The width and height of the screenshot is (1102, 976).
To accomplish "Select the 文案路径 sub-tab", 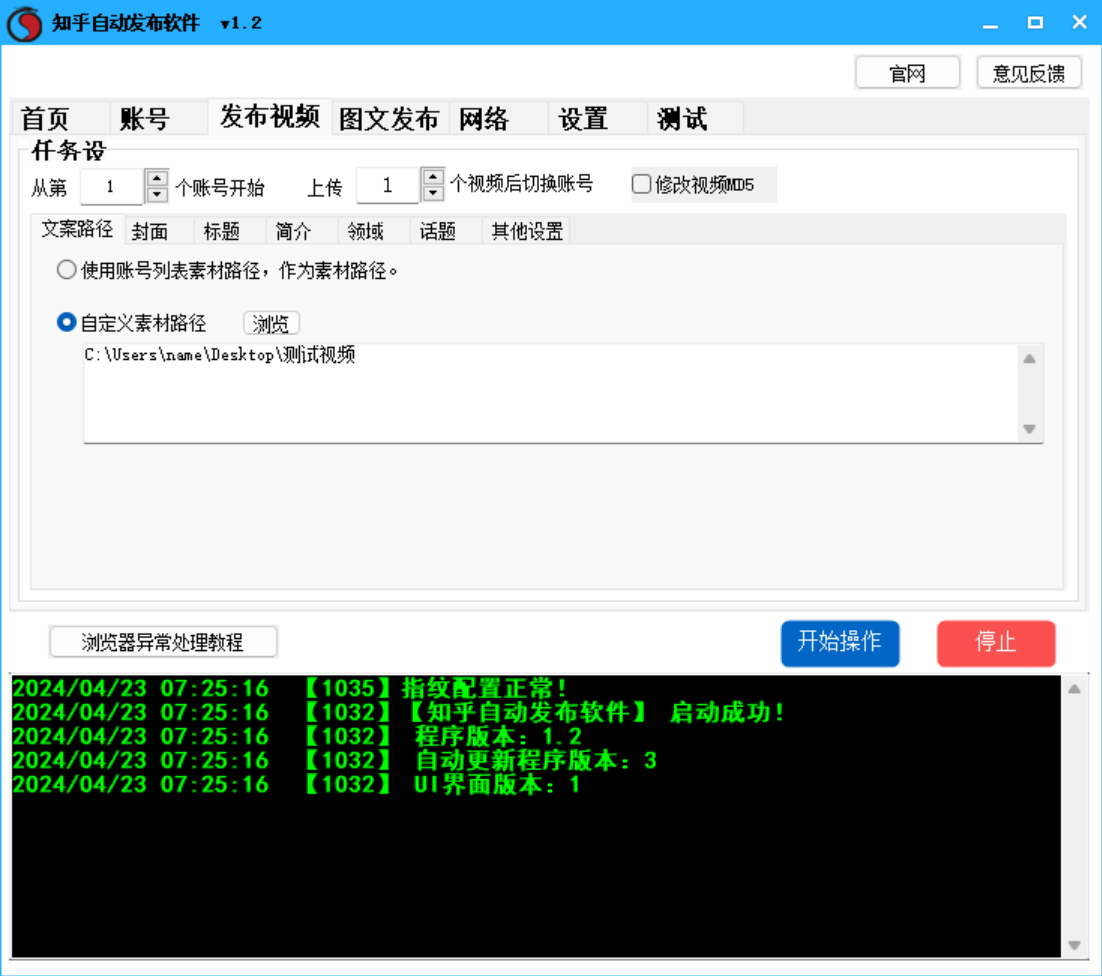I will (x=77, y=229).
